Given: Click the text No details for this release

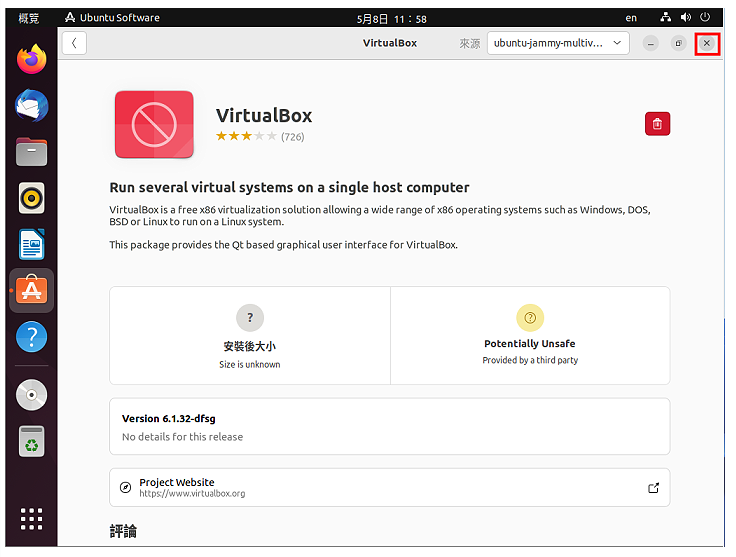Looking at the screenshot, I should coord(183,437).
